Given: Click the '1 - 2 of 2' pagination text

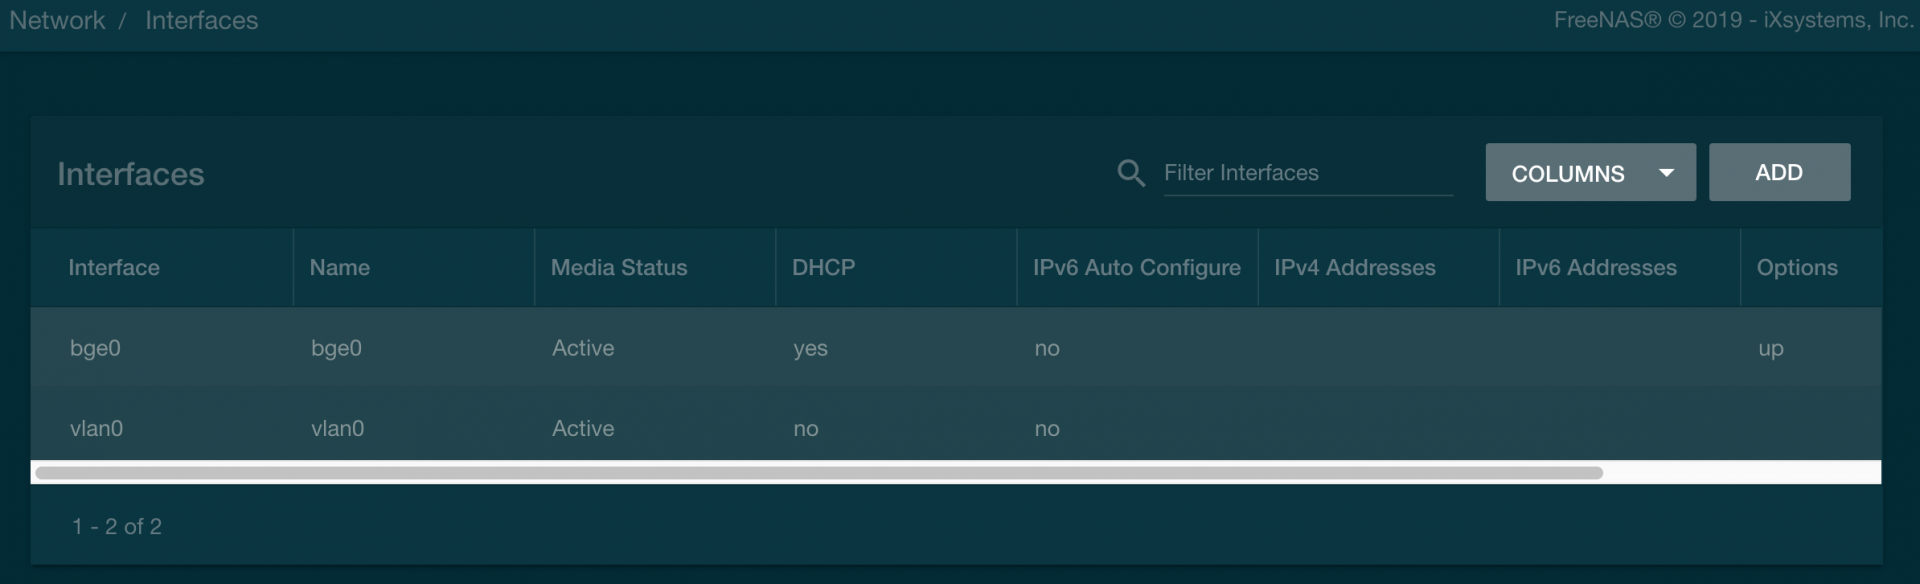Looking at the screenshot, I should click(117, 526).
